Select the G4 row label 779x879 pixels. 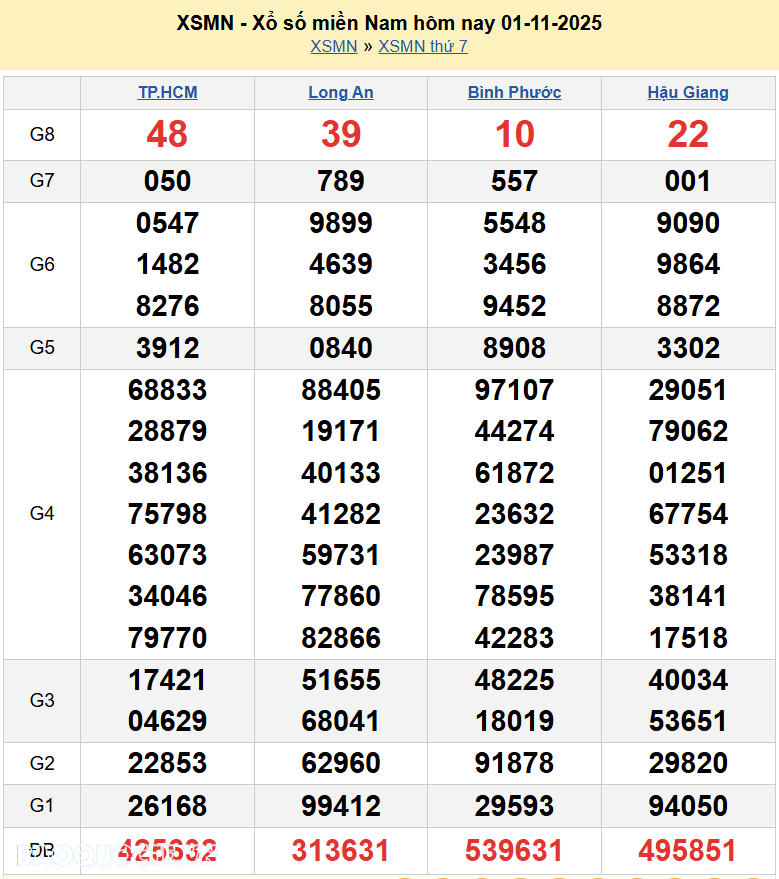coord(42,513)
